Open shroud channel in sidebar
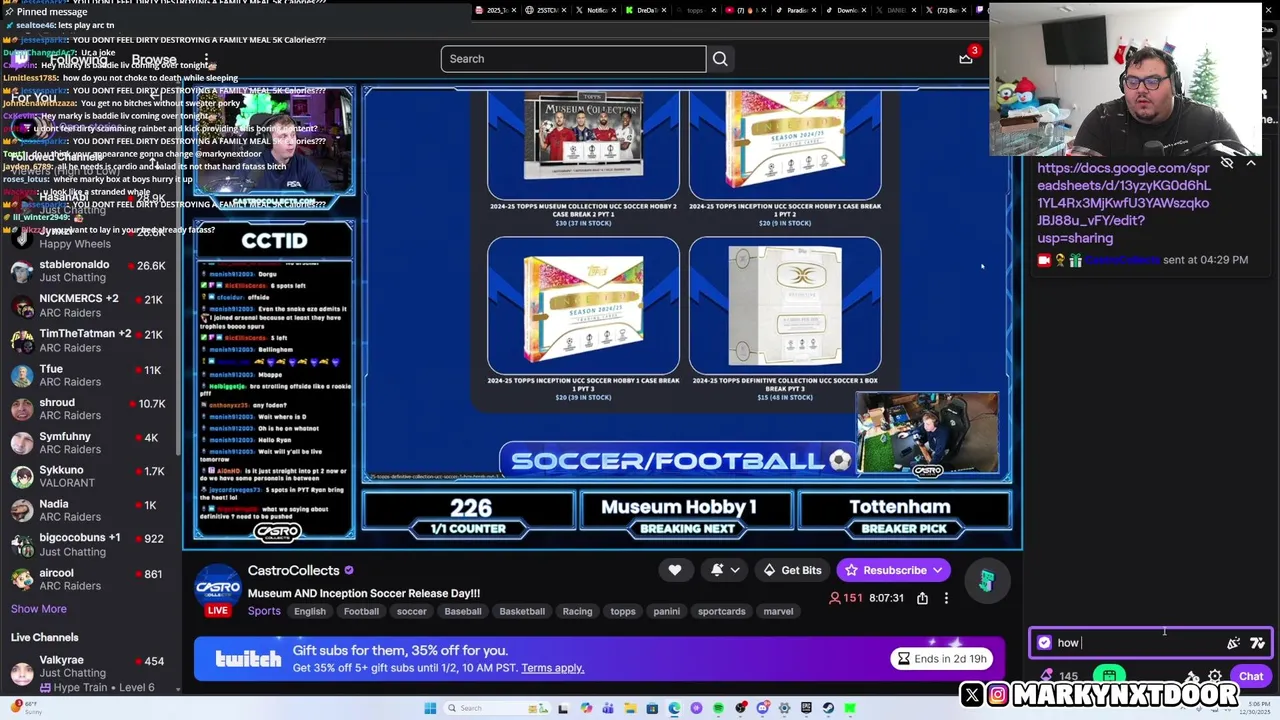Viewport: 1280px width, 720px height. pyautogui.click(x=90, y=409)
